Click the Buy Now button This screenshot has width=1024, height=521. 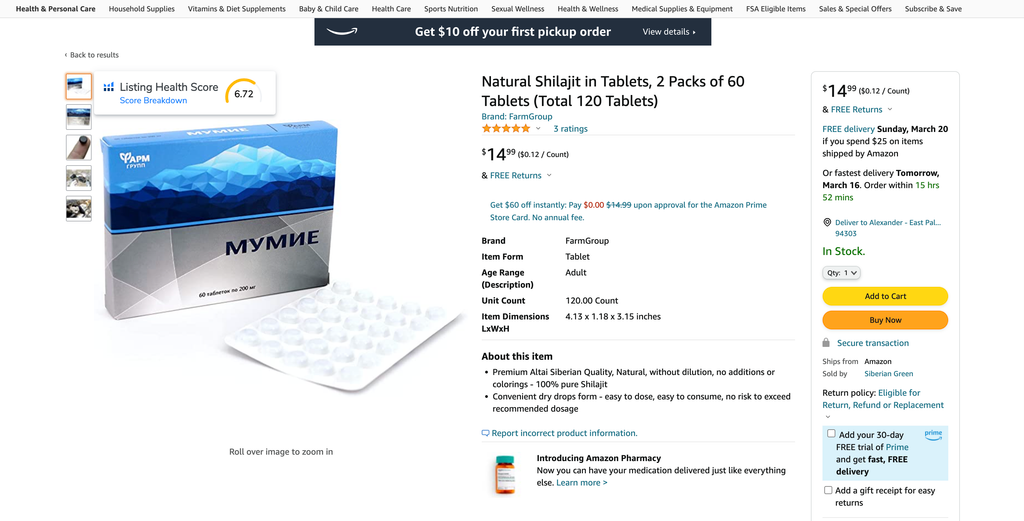point(885,320)
